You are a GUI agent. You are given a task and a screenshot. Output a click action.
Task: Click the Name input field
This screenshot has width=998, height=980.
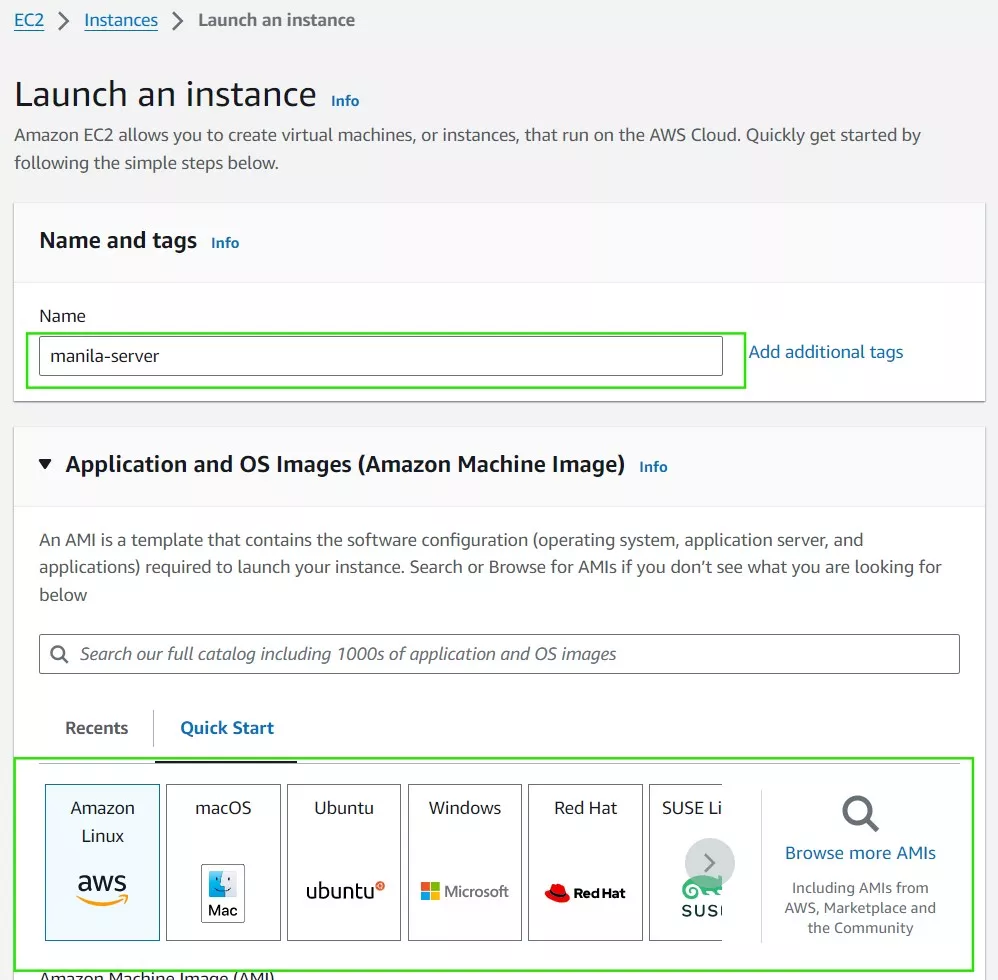[x=381, y=356]
